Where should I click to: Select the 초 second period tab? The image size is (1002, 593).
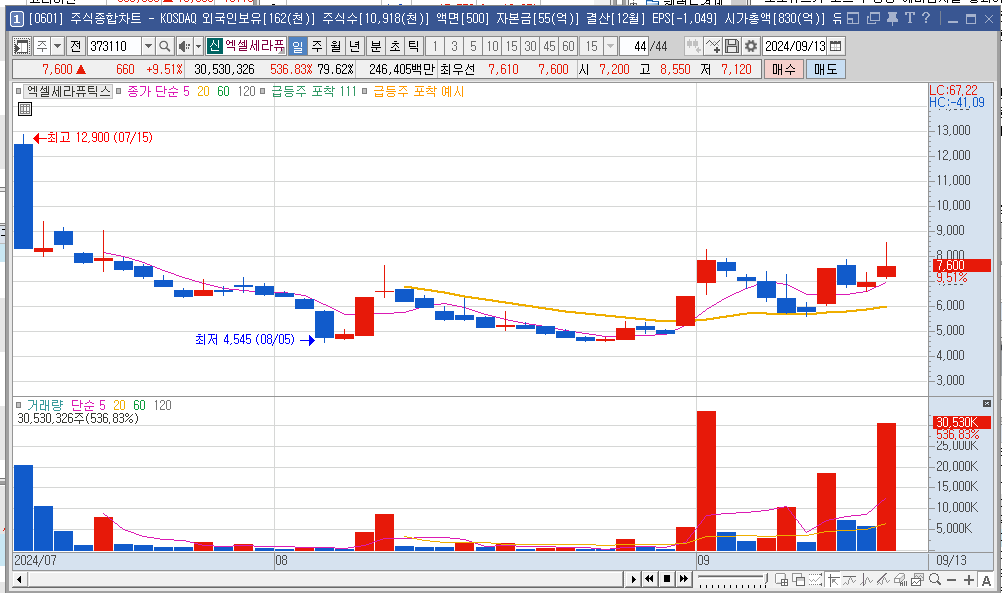(x=395, y=46)
